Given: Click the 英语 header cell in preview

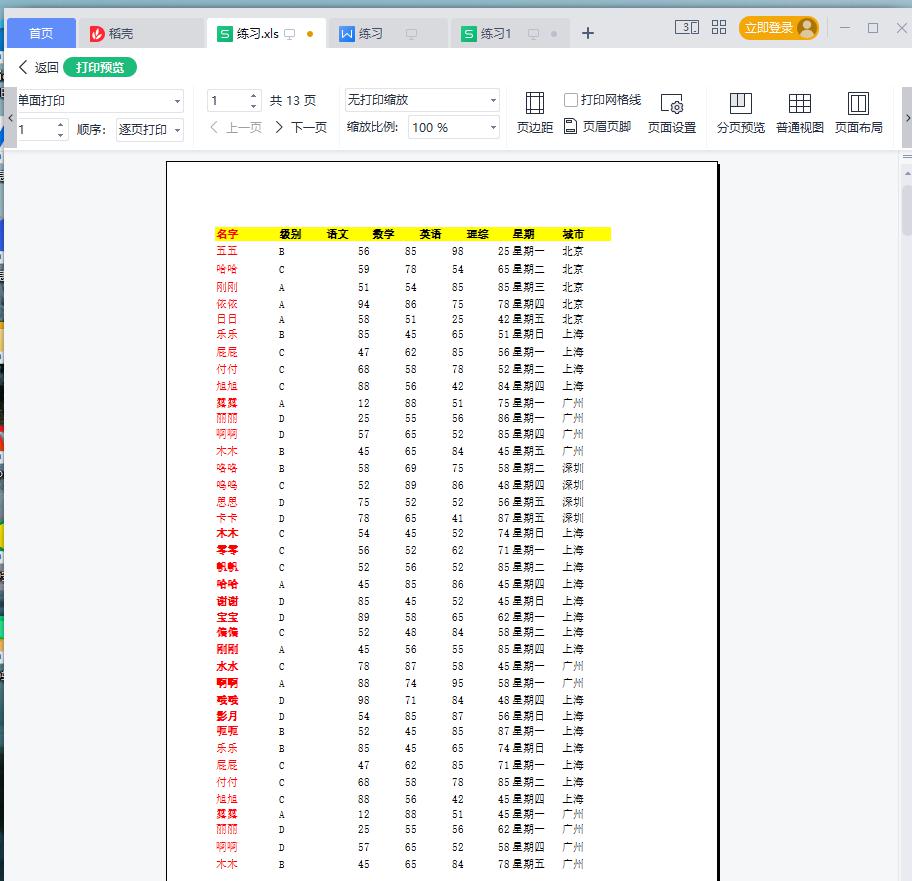Looking at the screenshot, I should point(430,234).
